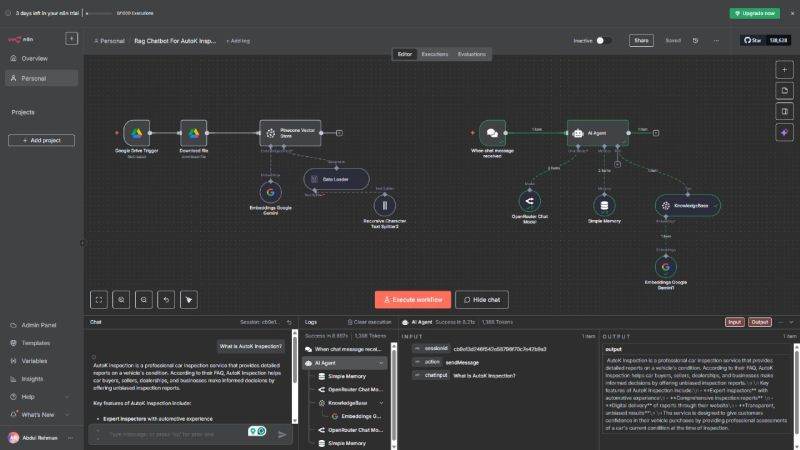Click the logs list scrollbar
Image resolution: width=800 pixels, height=450 pixels.
(x=393, y=396)
